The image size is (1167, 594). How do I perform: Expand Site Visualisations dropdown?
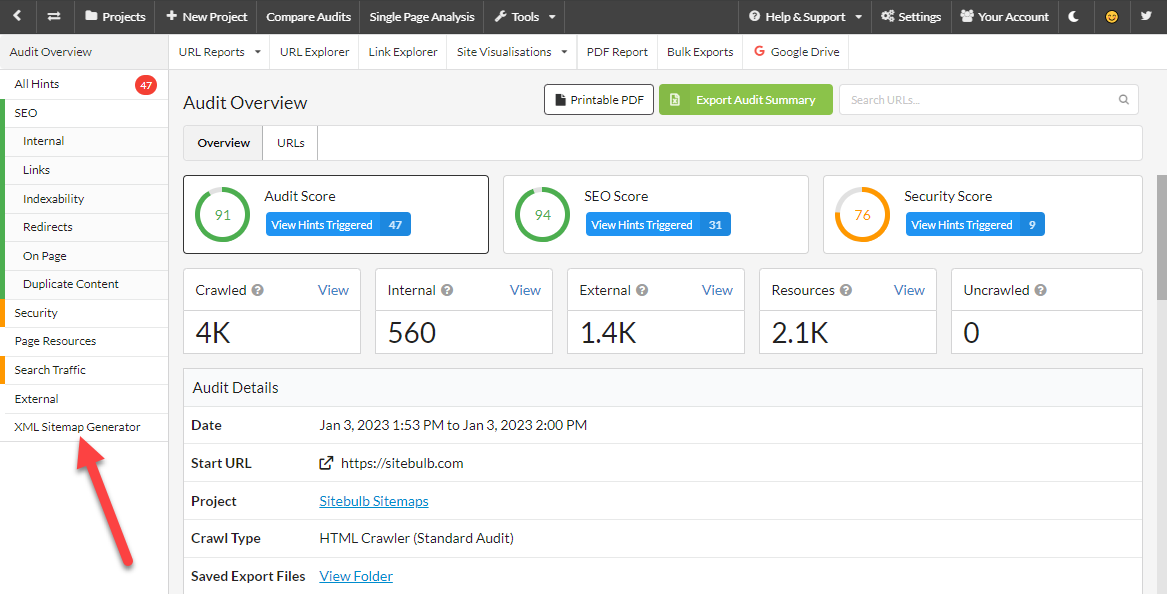[512, 52]
